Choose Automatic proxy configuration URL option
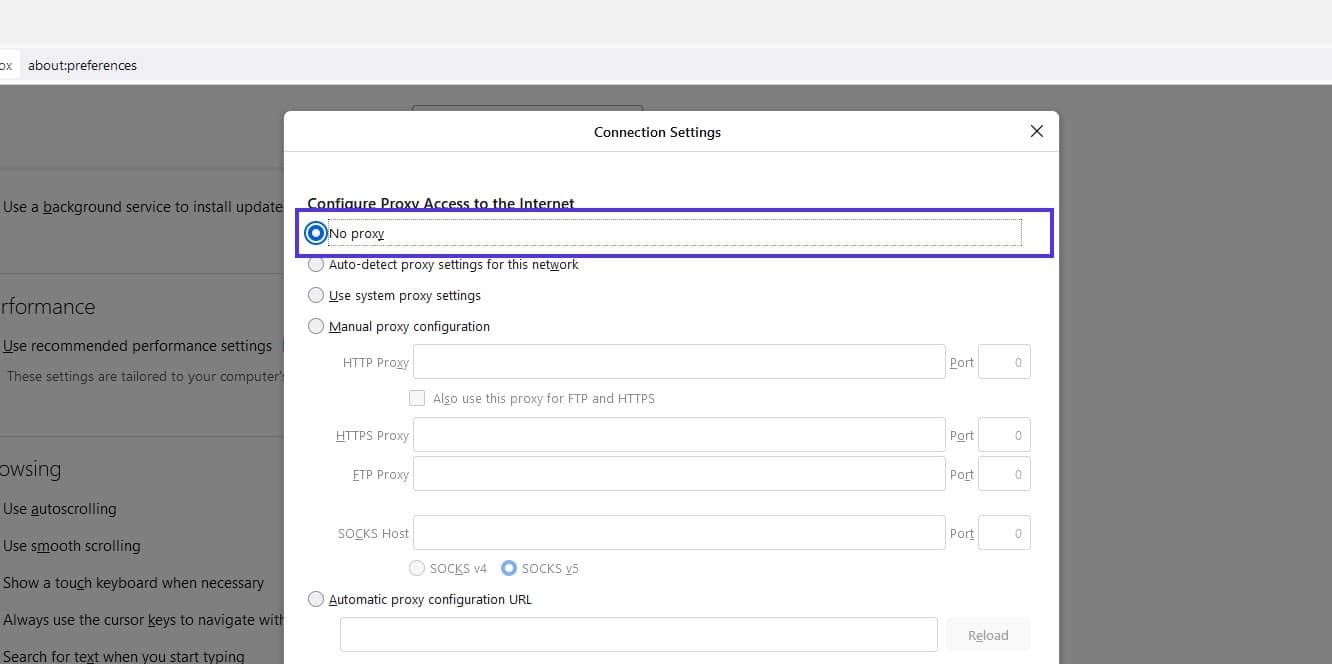Image resolution: width=1332 pixels, height=664 pixels. [x=316, y=600]
